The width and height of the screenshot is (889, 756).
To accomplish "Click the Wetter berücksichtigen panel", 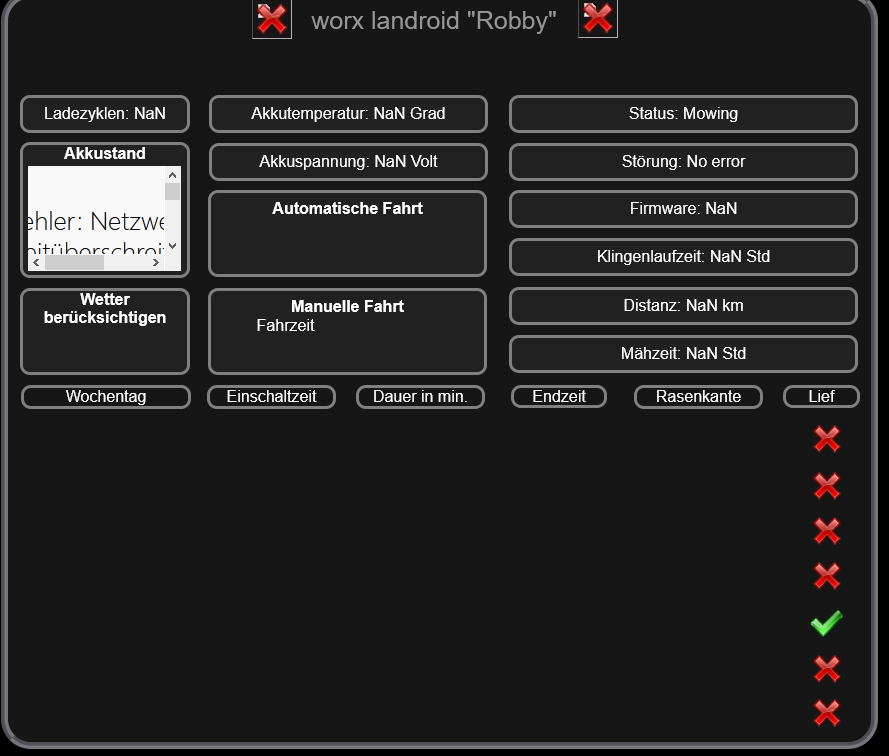I will (x=105, y=331).
